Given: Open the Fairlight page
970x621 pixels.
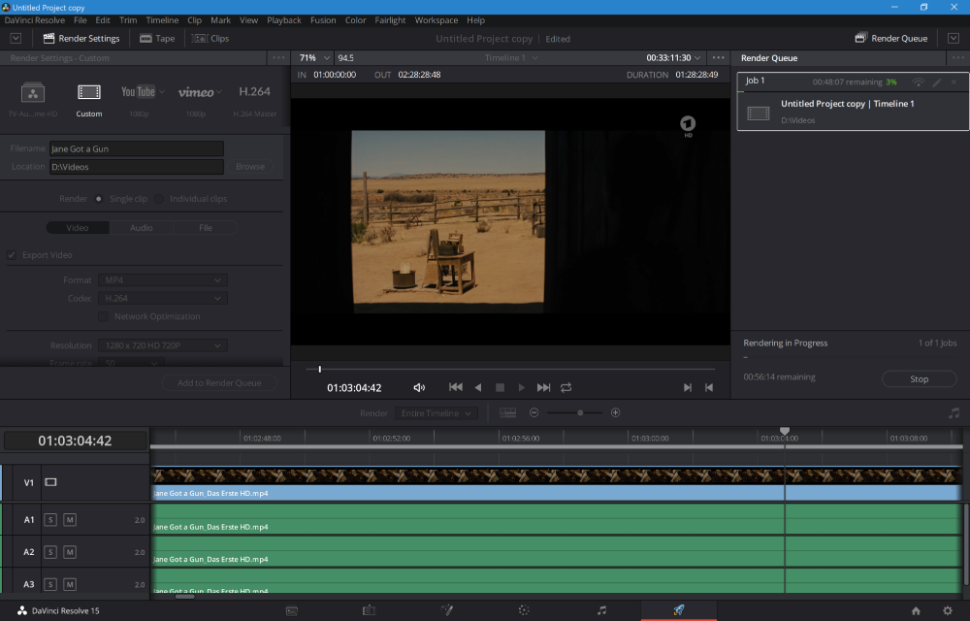Looking at the screenshot, I should point(601,610).
